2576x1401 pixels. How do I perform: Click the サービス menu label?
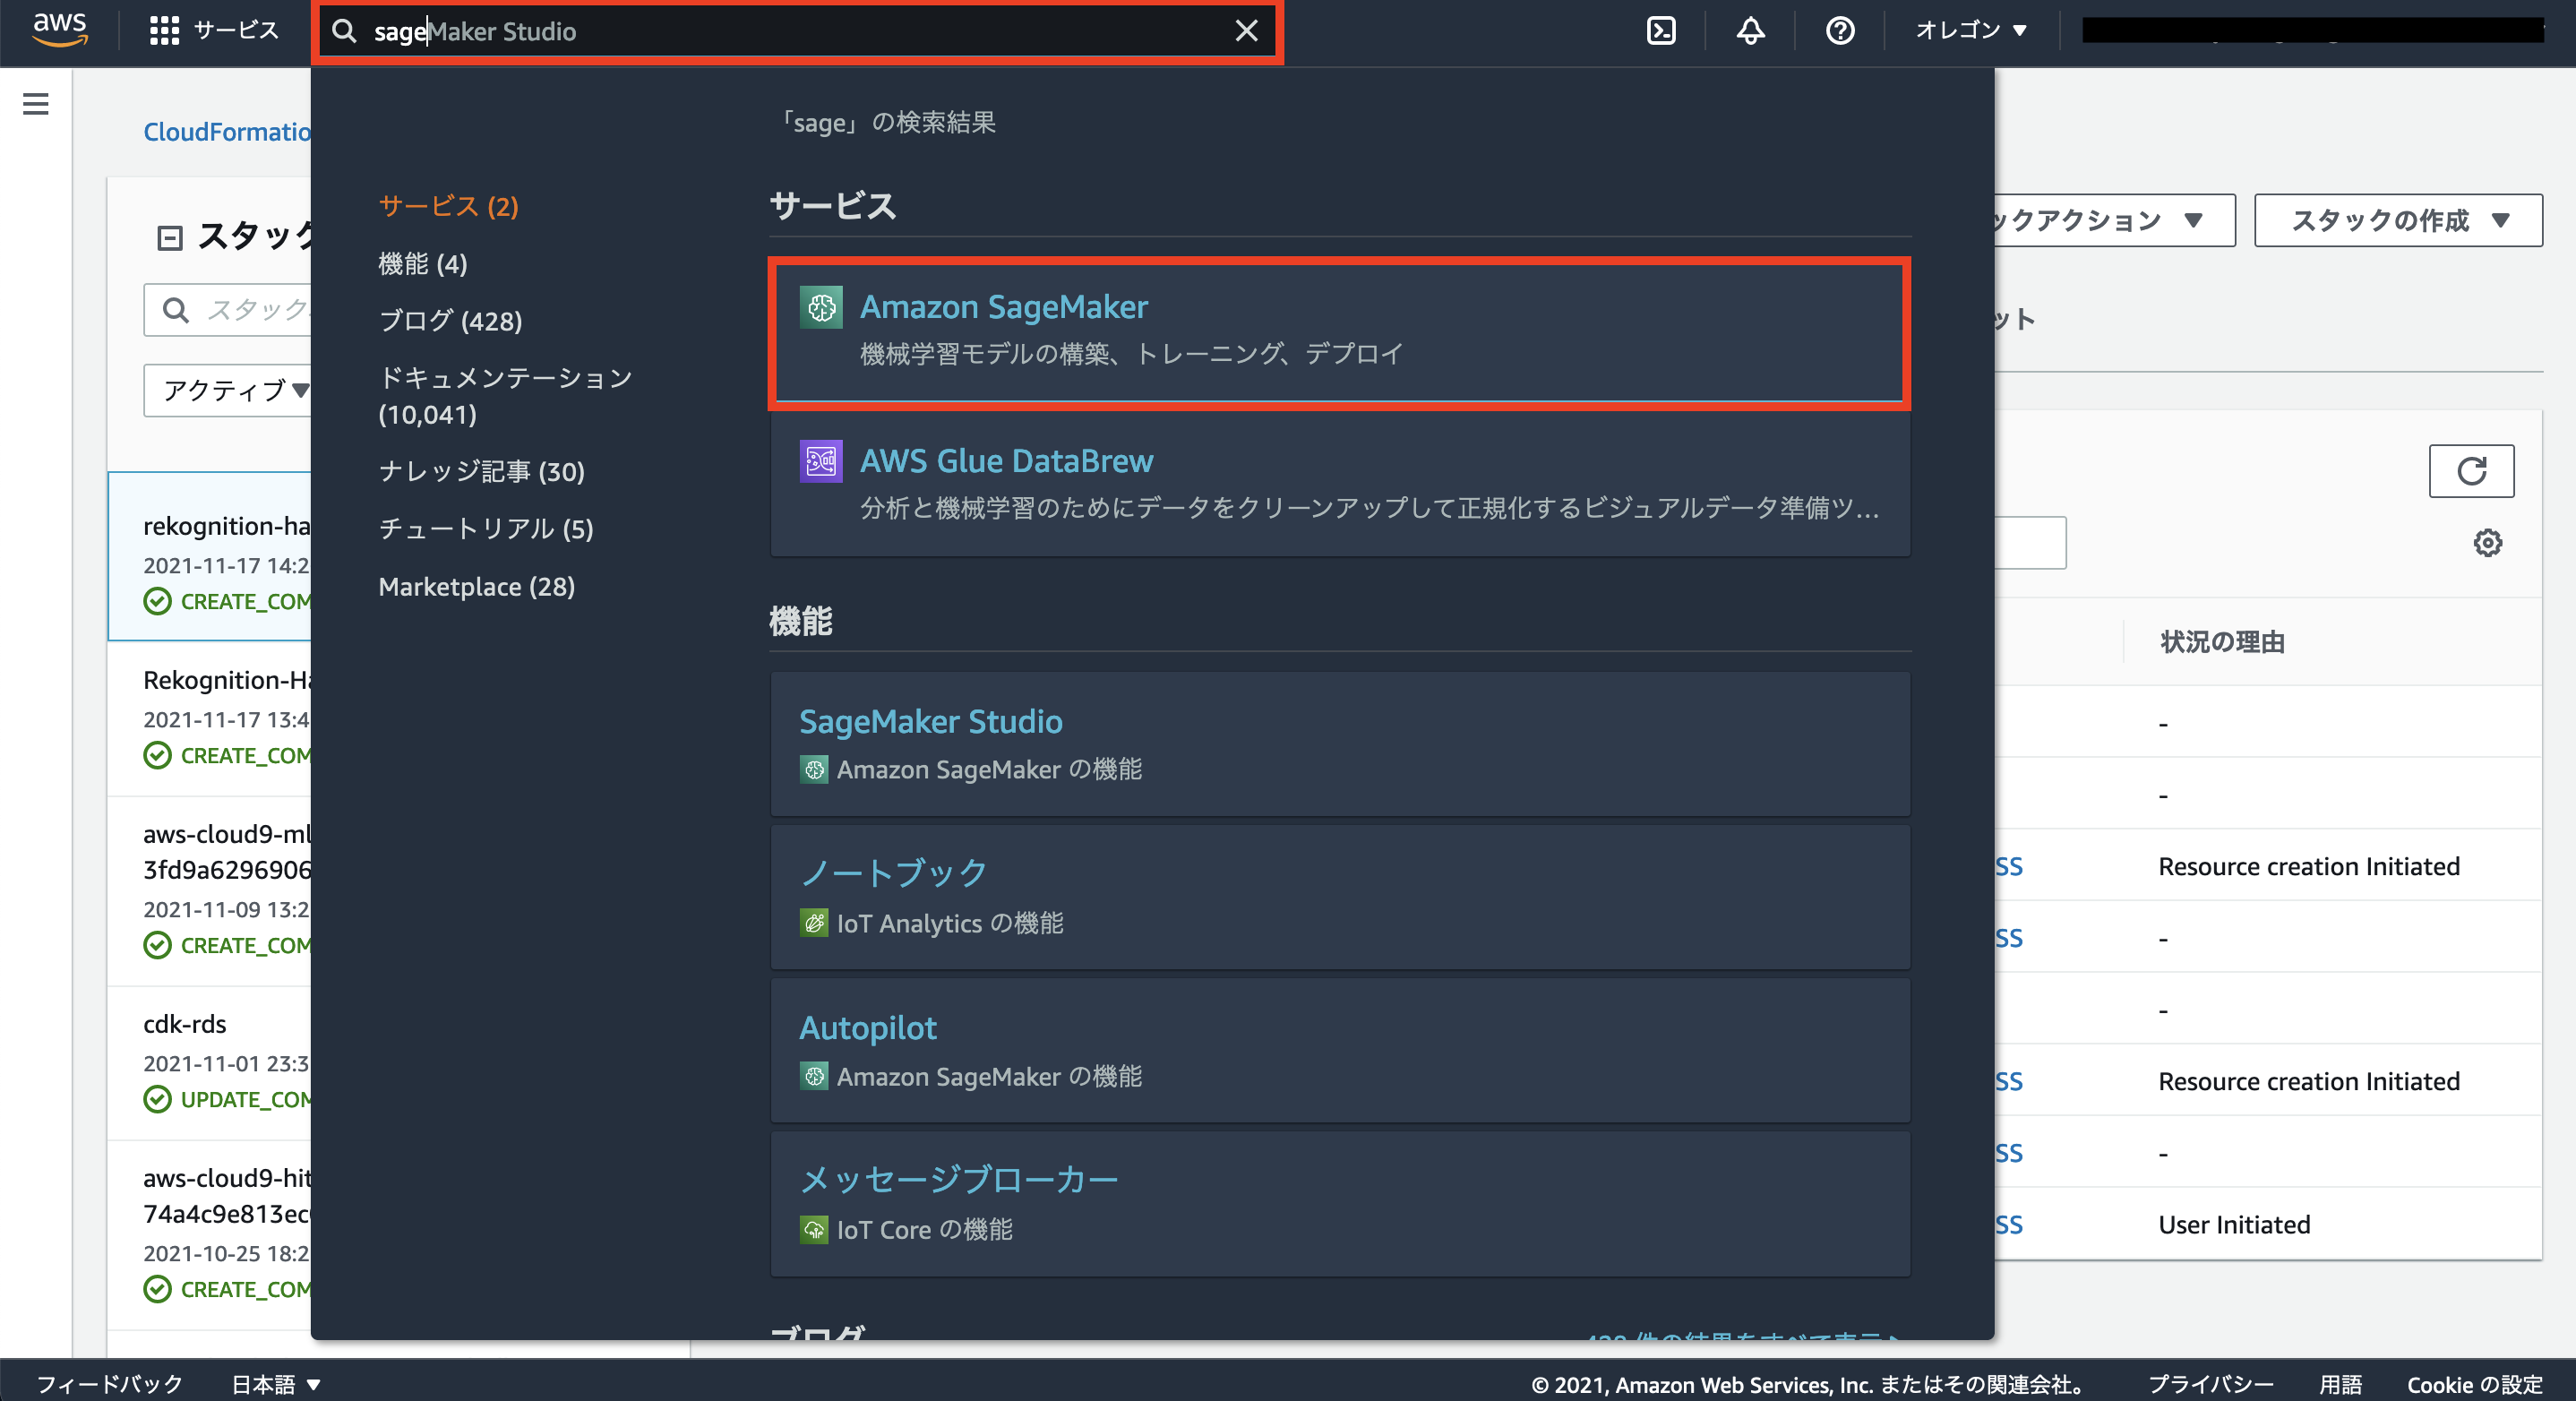point(236,30)
